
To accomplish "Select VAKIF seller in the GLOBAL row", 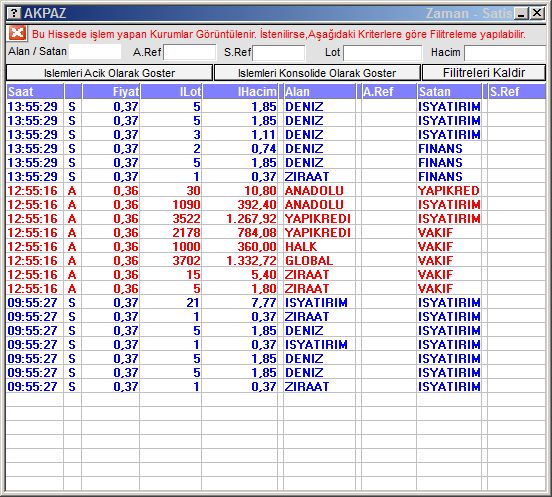I will [435, 260].
